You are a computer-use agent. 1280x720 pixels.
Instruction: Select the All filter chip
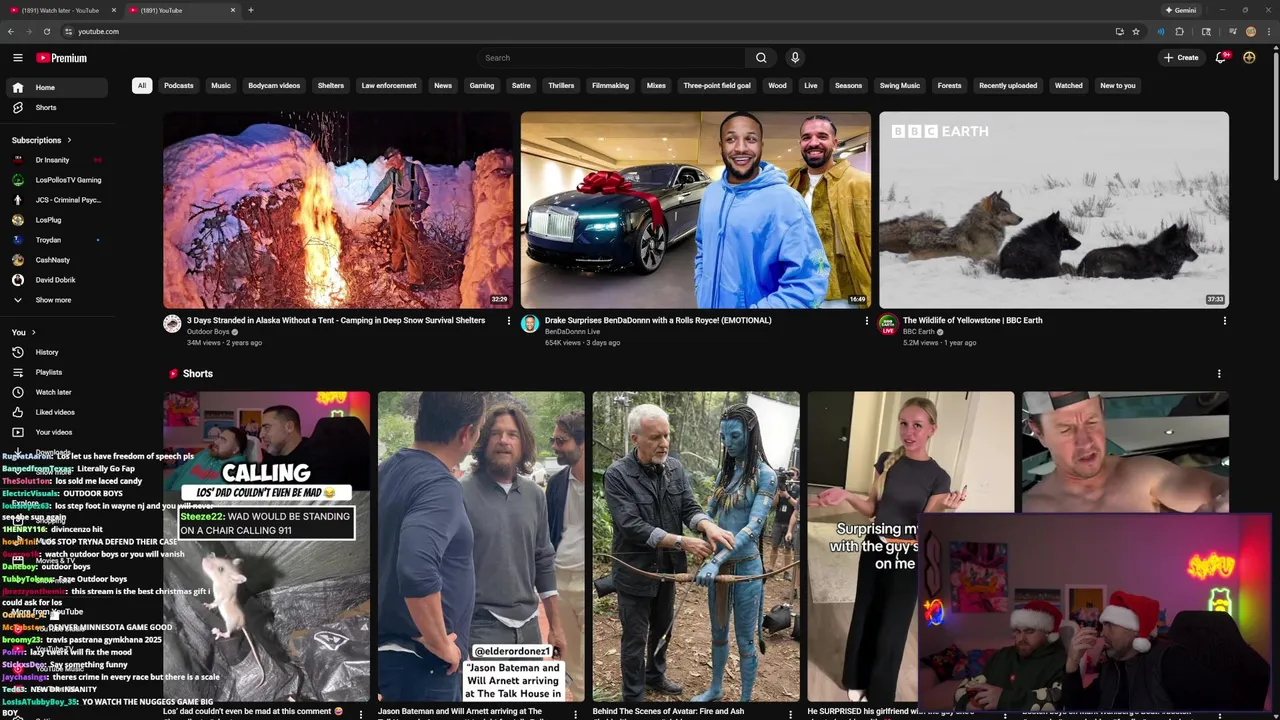point(142,86)
